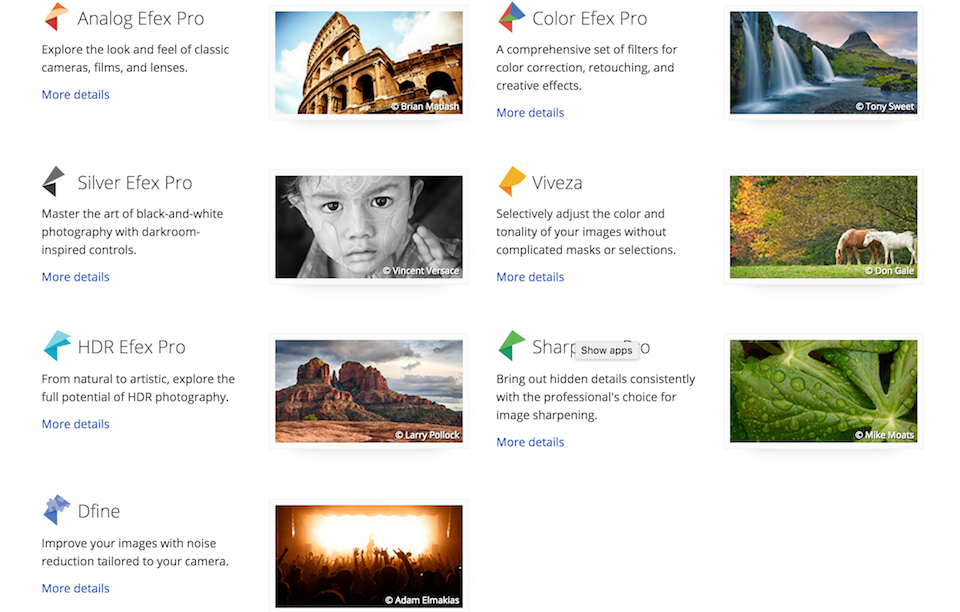View More details for Viveza
The width and height of the screenshot is (960, 612).
[x=530, y=277]
